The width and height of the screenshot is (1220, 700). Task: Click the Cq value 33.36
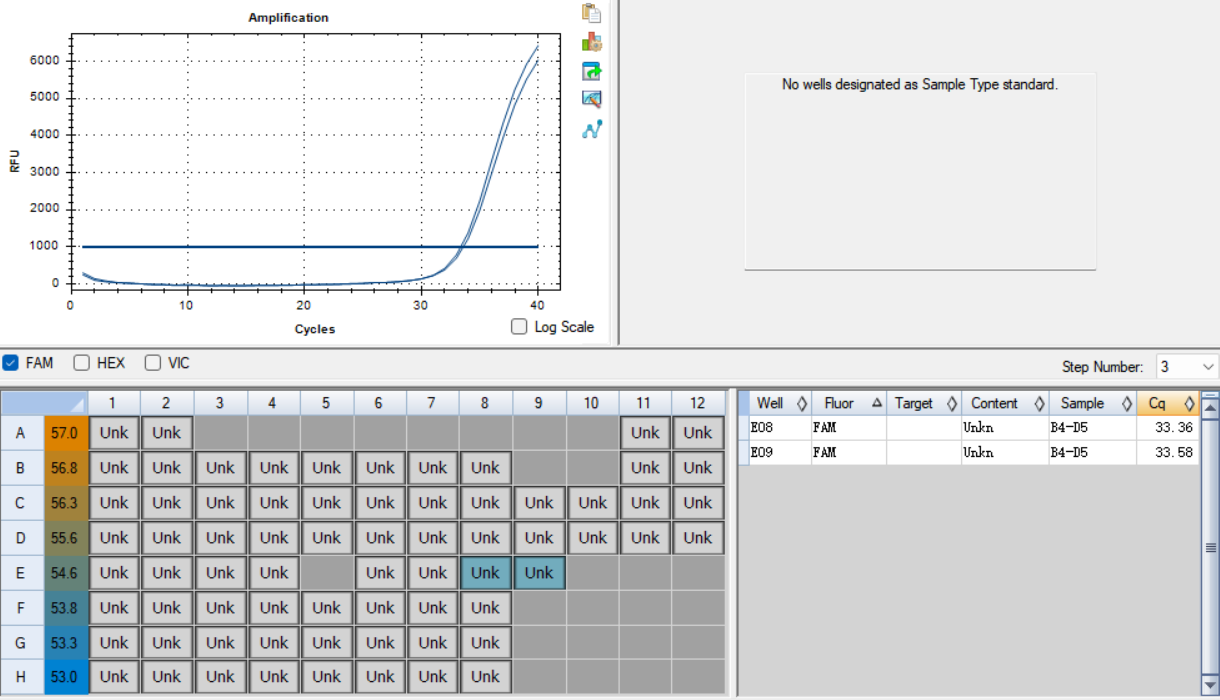1173,428
